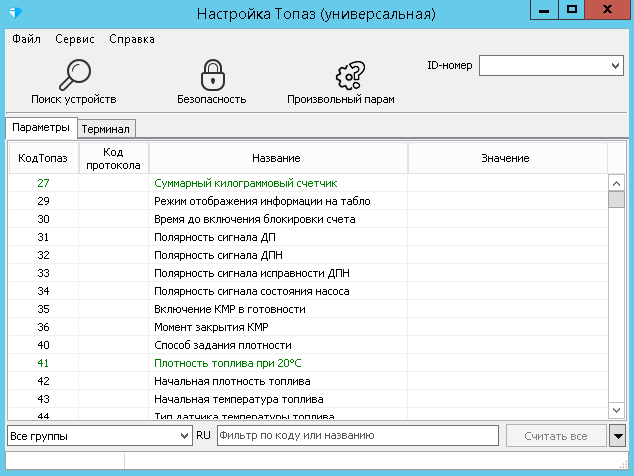Viewport: 634px width, 476px height.
Task: Select row Плотность топлива при 20°C
Action: 308,363
